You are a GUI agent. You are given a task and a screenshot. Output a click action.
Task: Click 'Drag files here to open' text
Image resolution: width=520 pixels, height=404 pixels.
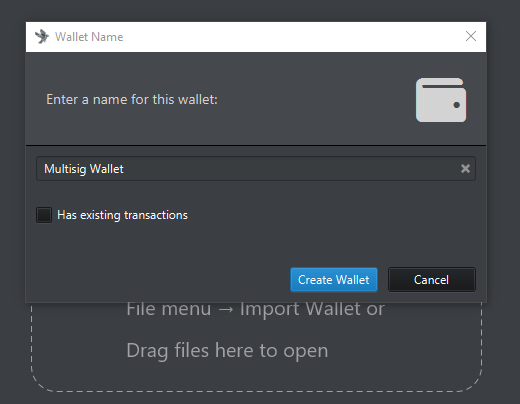click(227, 351)
